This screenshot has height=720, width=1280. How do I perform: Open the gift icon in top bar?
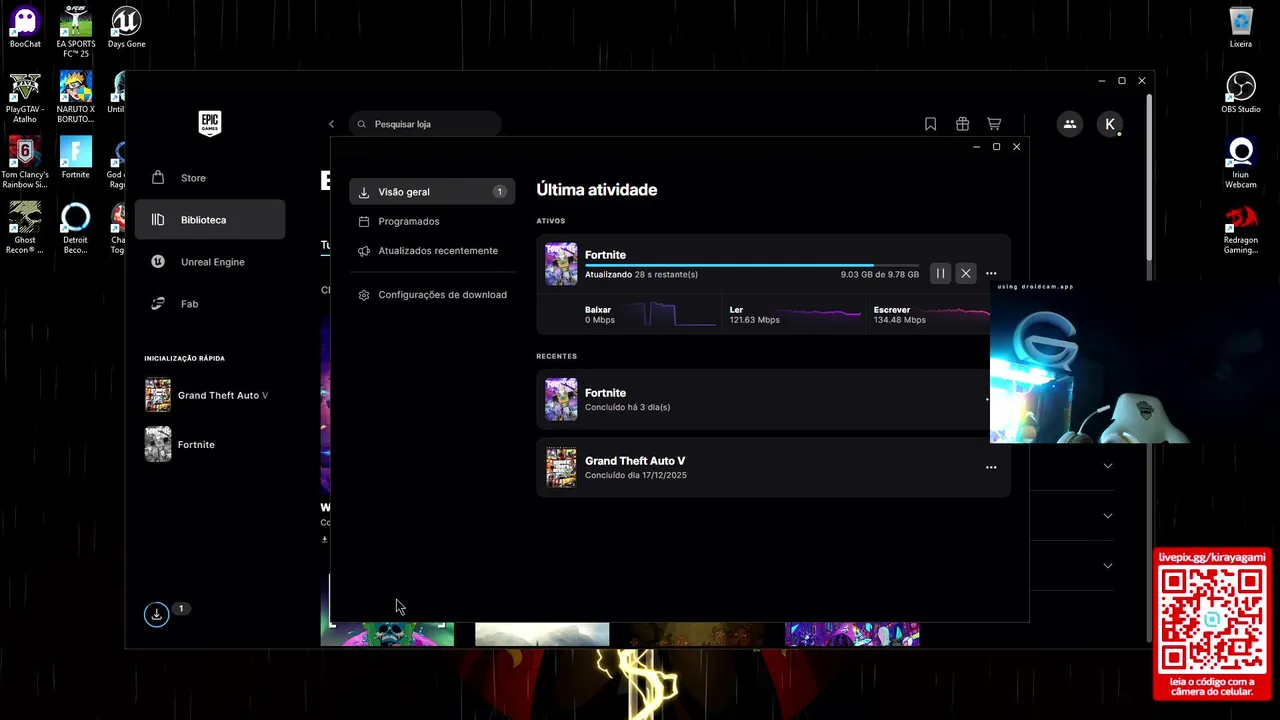[x=962, y=124]
